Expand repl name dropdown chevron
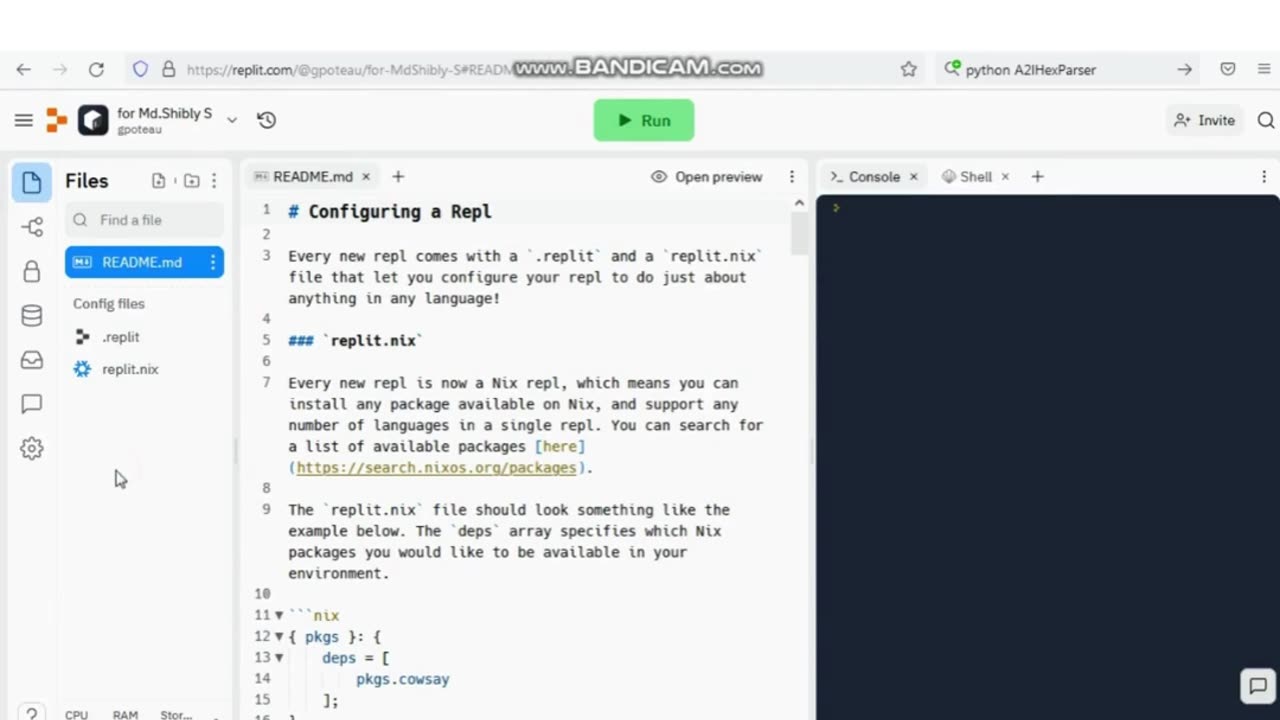The height and width of the screenshot is (720, 1280). [x=231, y=120]
